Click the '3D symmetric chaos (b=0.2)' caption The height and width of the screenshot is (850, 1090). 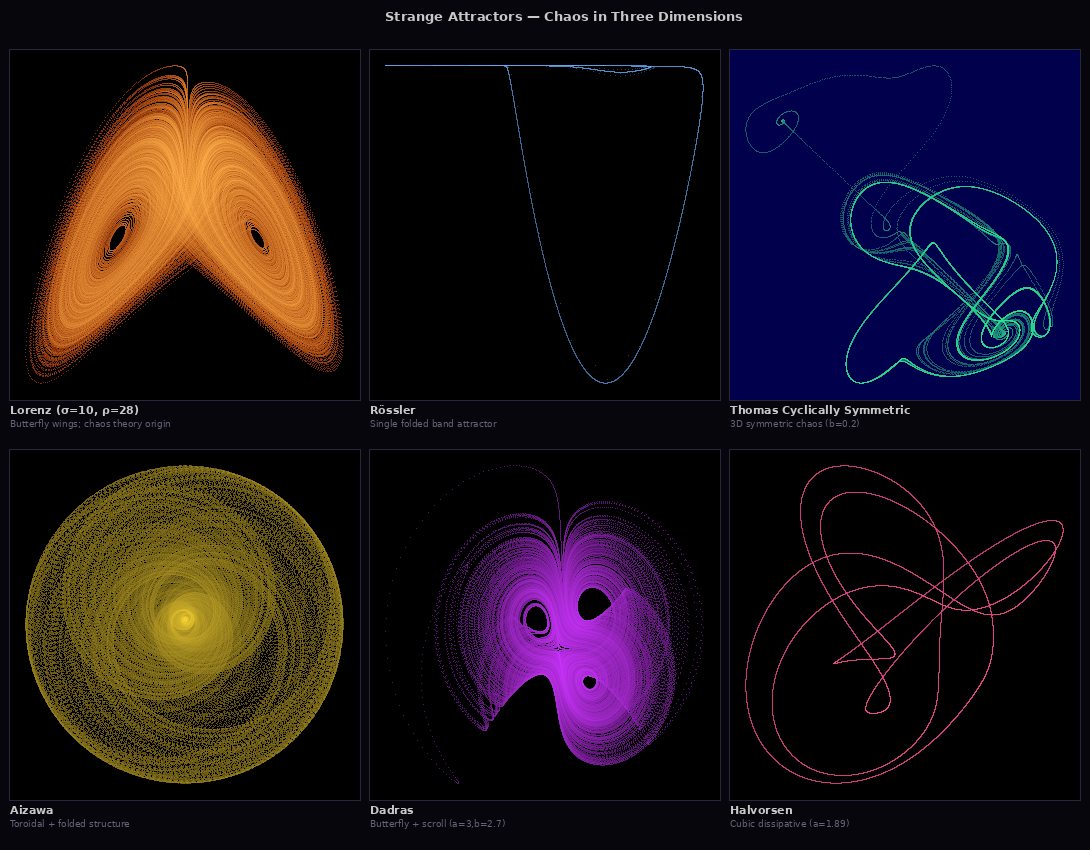tap(793, 423)
